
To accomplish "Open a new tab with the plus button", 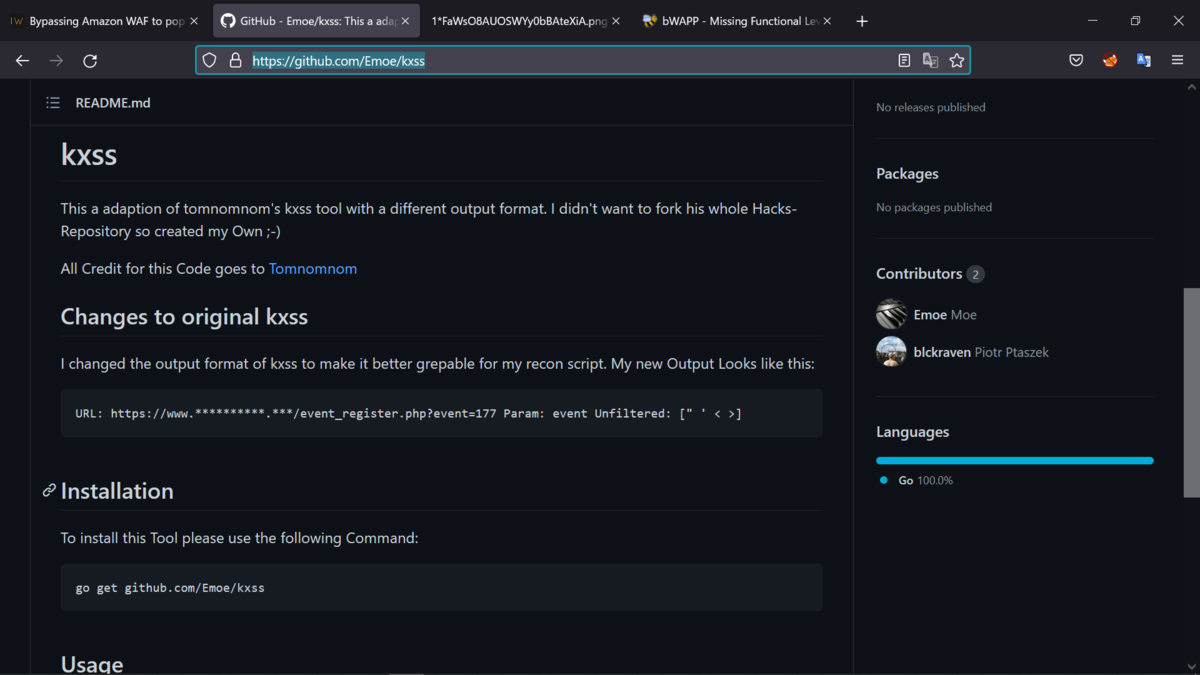I will coord(862,21).
